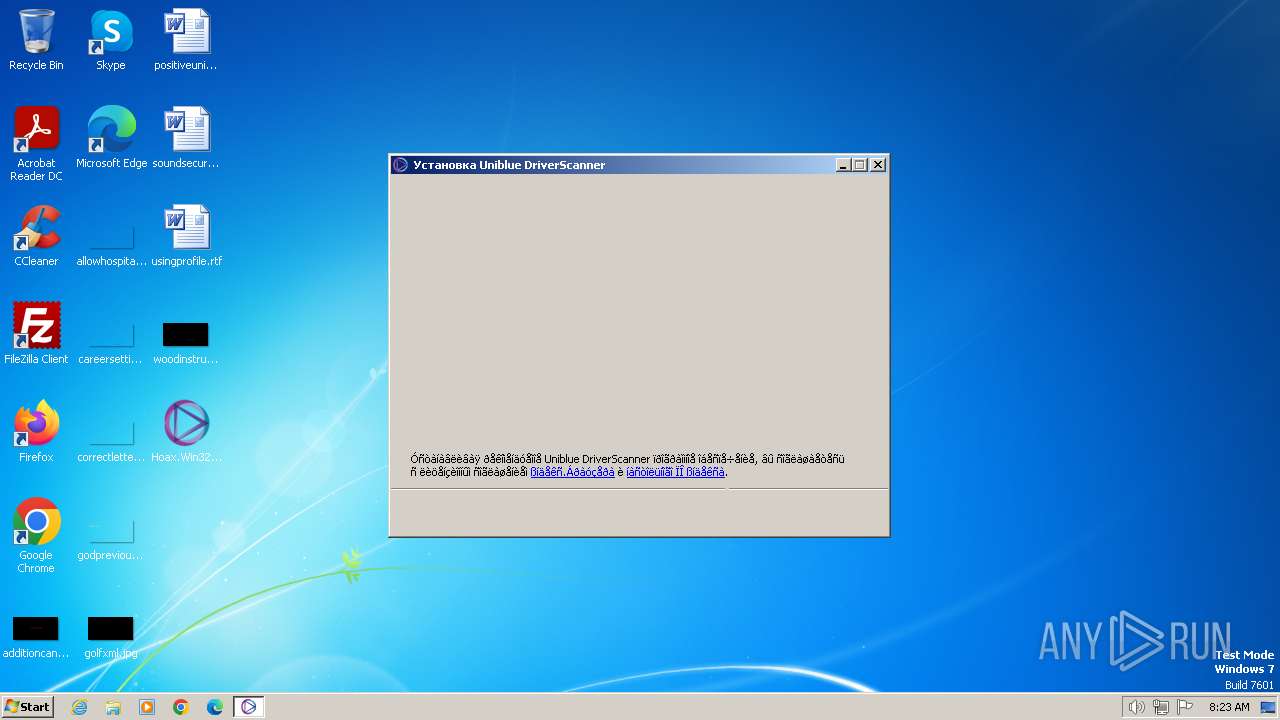Image resolution: width=1280 pixels, height=720 pixels.
Task: Open the volume speaker tray icon
Action: [1136, 707]
